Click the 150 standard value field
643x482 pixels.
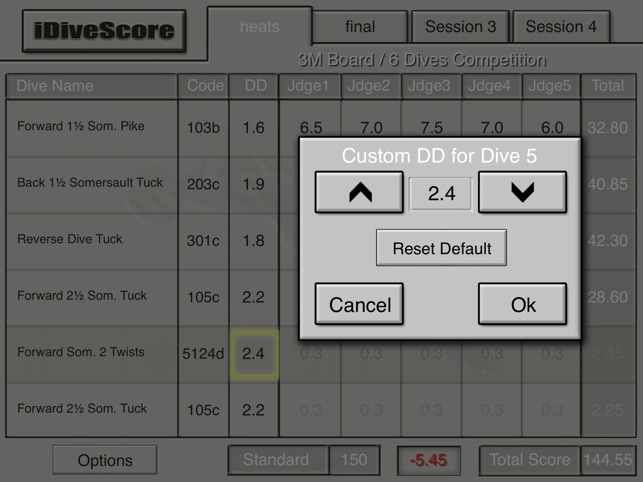coord(354,460)
